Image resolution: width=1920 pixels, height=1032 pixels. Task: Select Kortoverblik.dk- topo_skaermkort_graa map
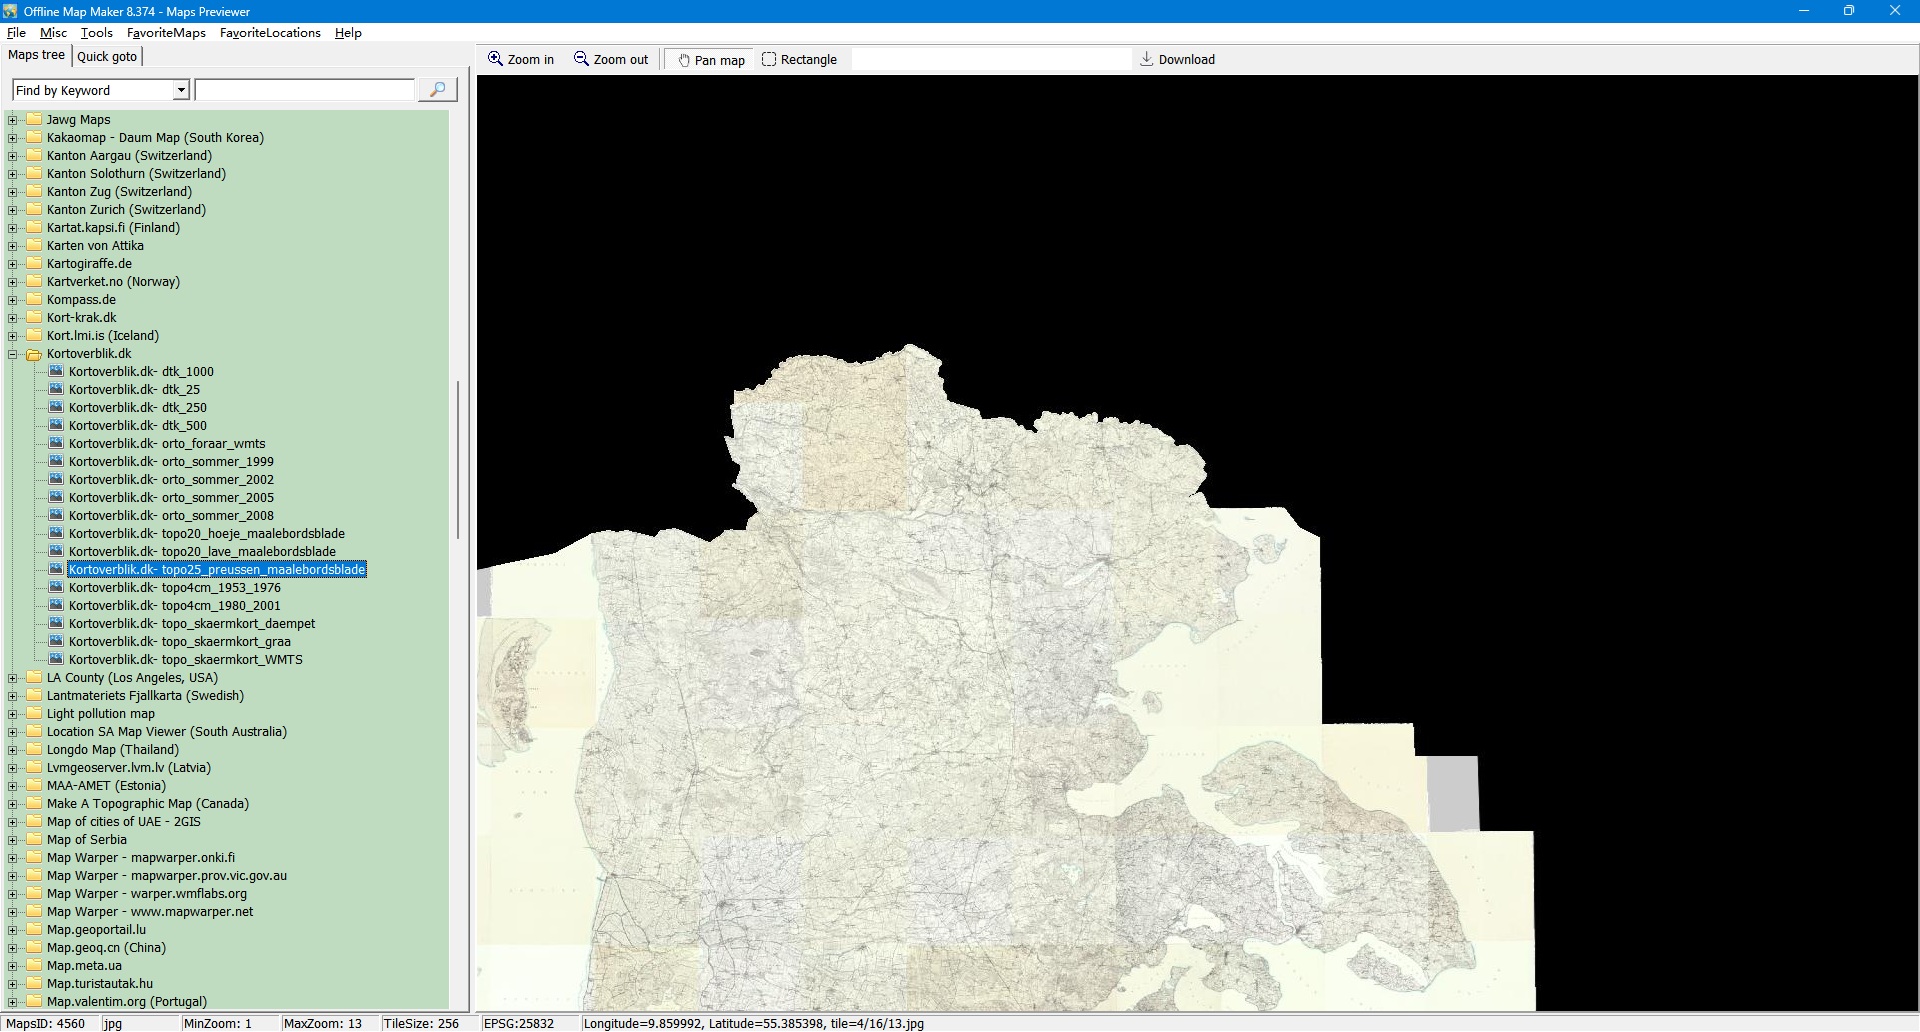point(179,641)
